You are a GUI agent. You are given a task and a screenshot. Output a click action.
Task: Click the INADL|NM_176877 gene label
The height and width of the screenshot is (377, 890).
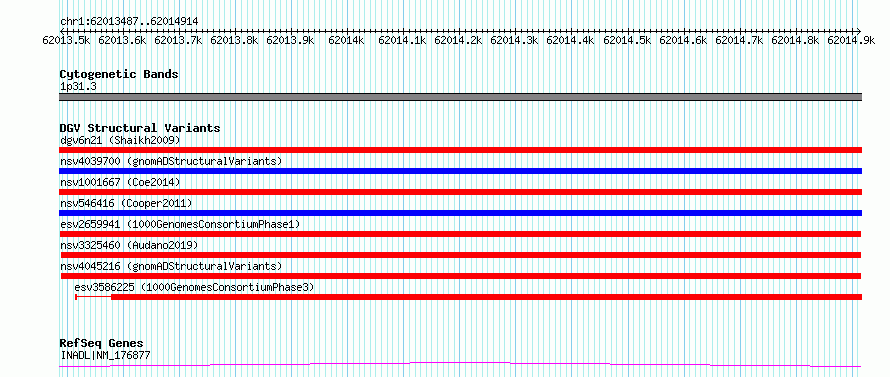coord(105,355)
